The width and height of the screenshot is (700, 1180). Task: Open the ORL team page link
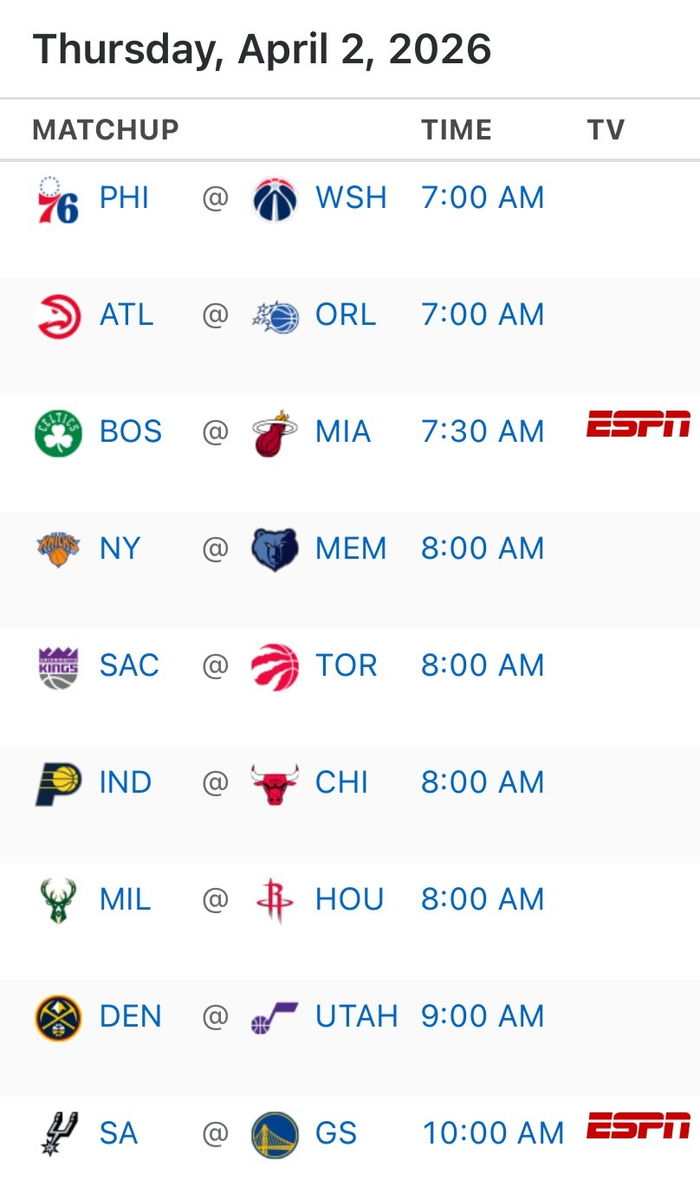[345, 315]
